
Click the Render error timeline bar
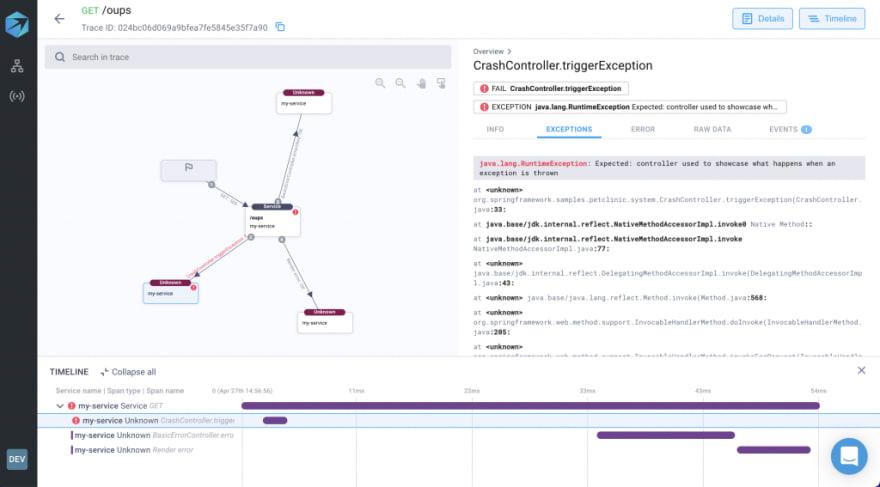[x=773, y=450]
